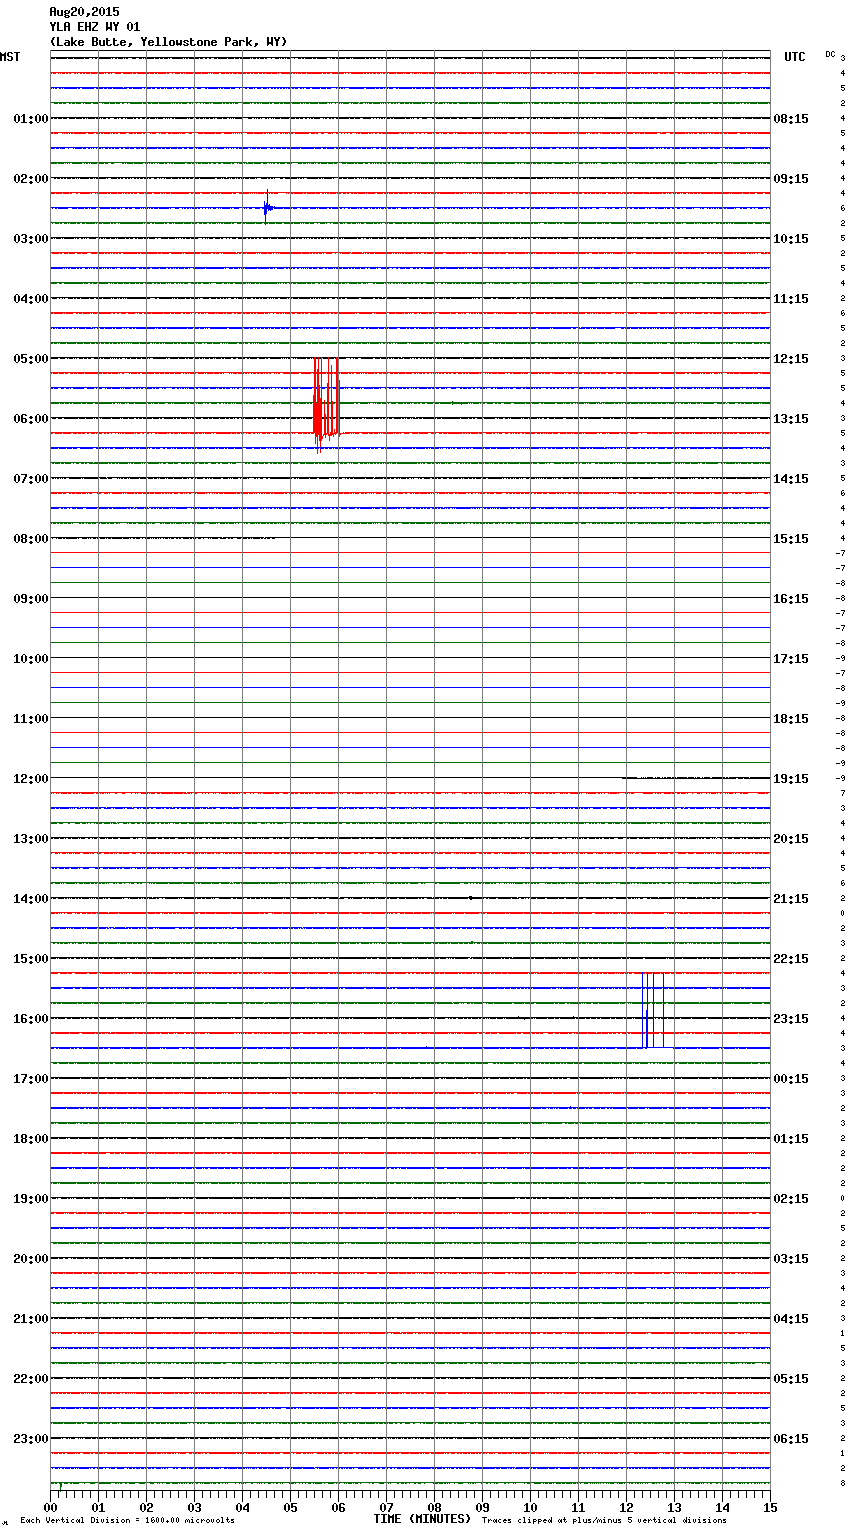This screenshot has height=1534, width=850.
Task: Click the short black trace segment at 12:00 row
Action: (696, 777)
